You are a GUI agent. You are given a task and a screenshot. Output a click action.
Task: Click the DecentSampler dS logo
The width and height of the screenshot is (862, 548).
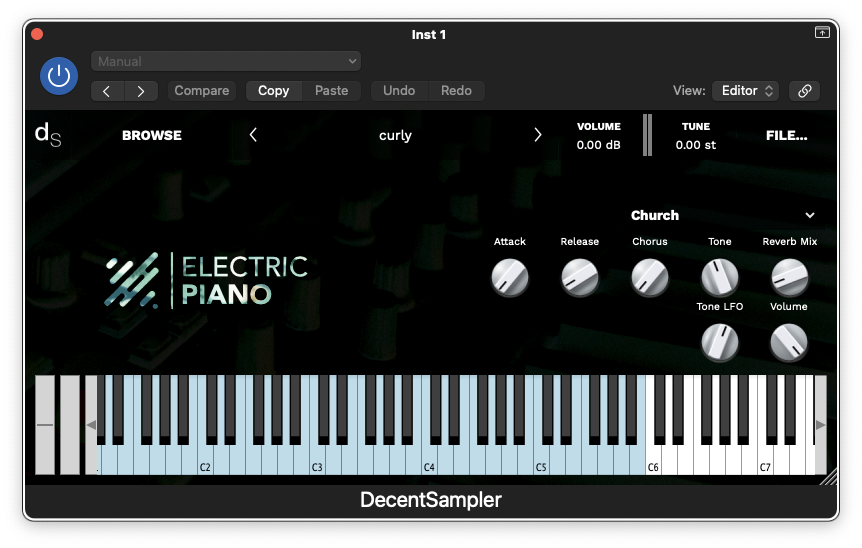[x=48, y=135]
